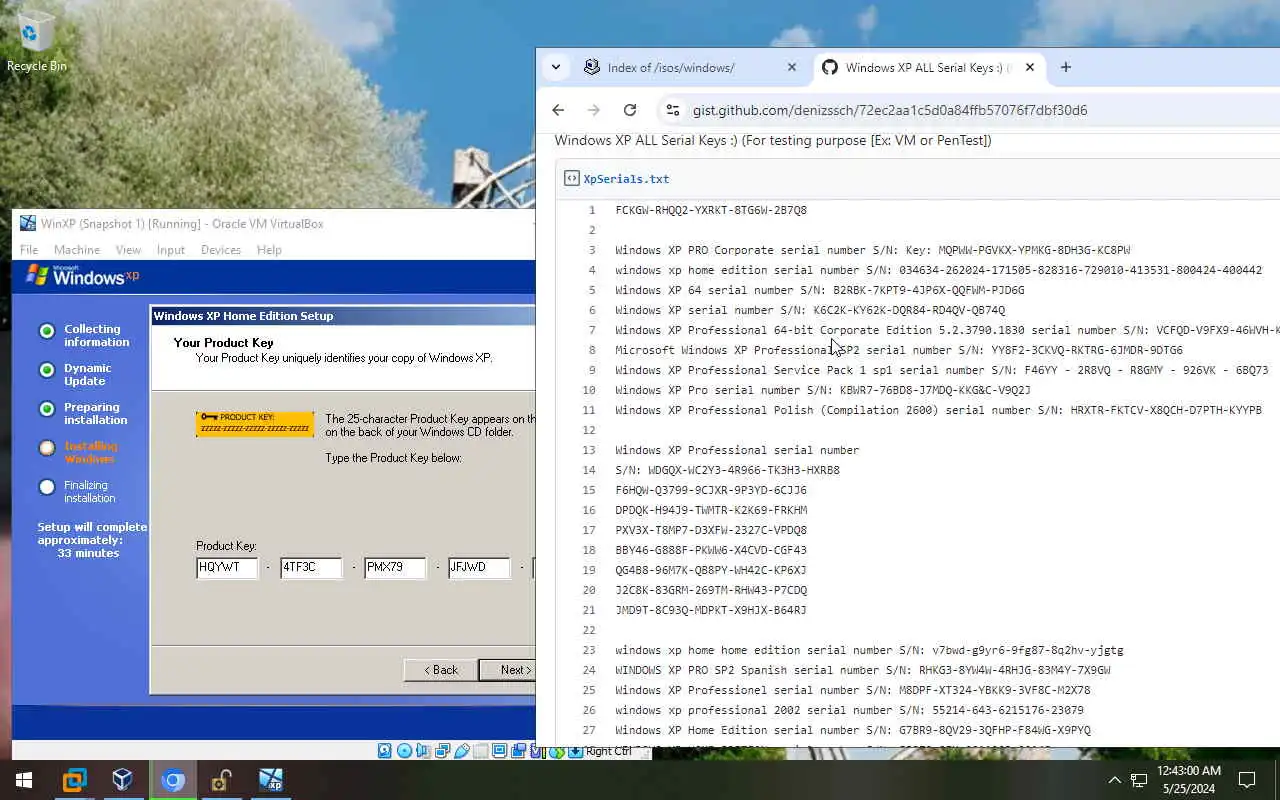Click the Next button in XP Setup
Viewport: 1280px width, 800px height.
tap(508, 670)
